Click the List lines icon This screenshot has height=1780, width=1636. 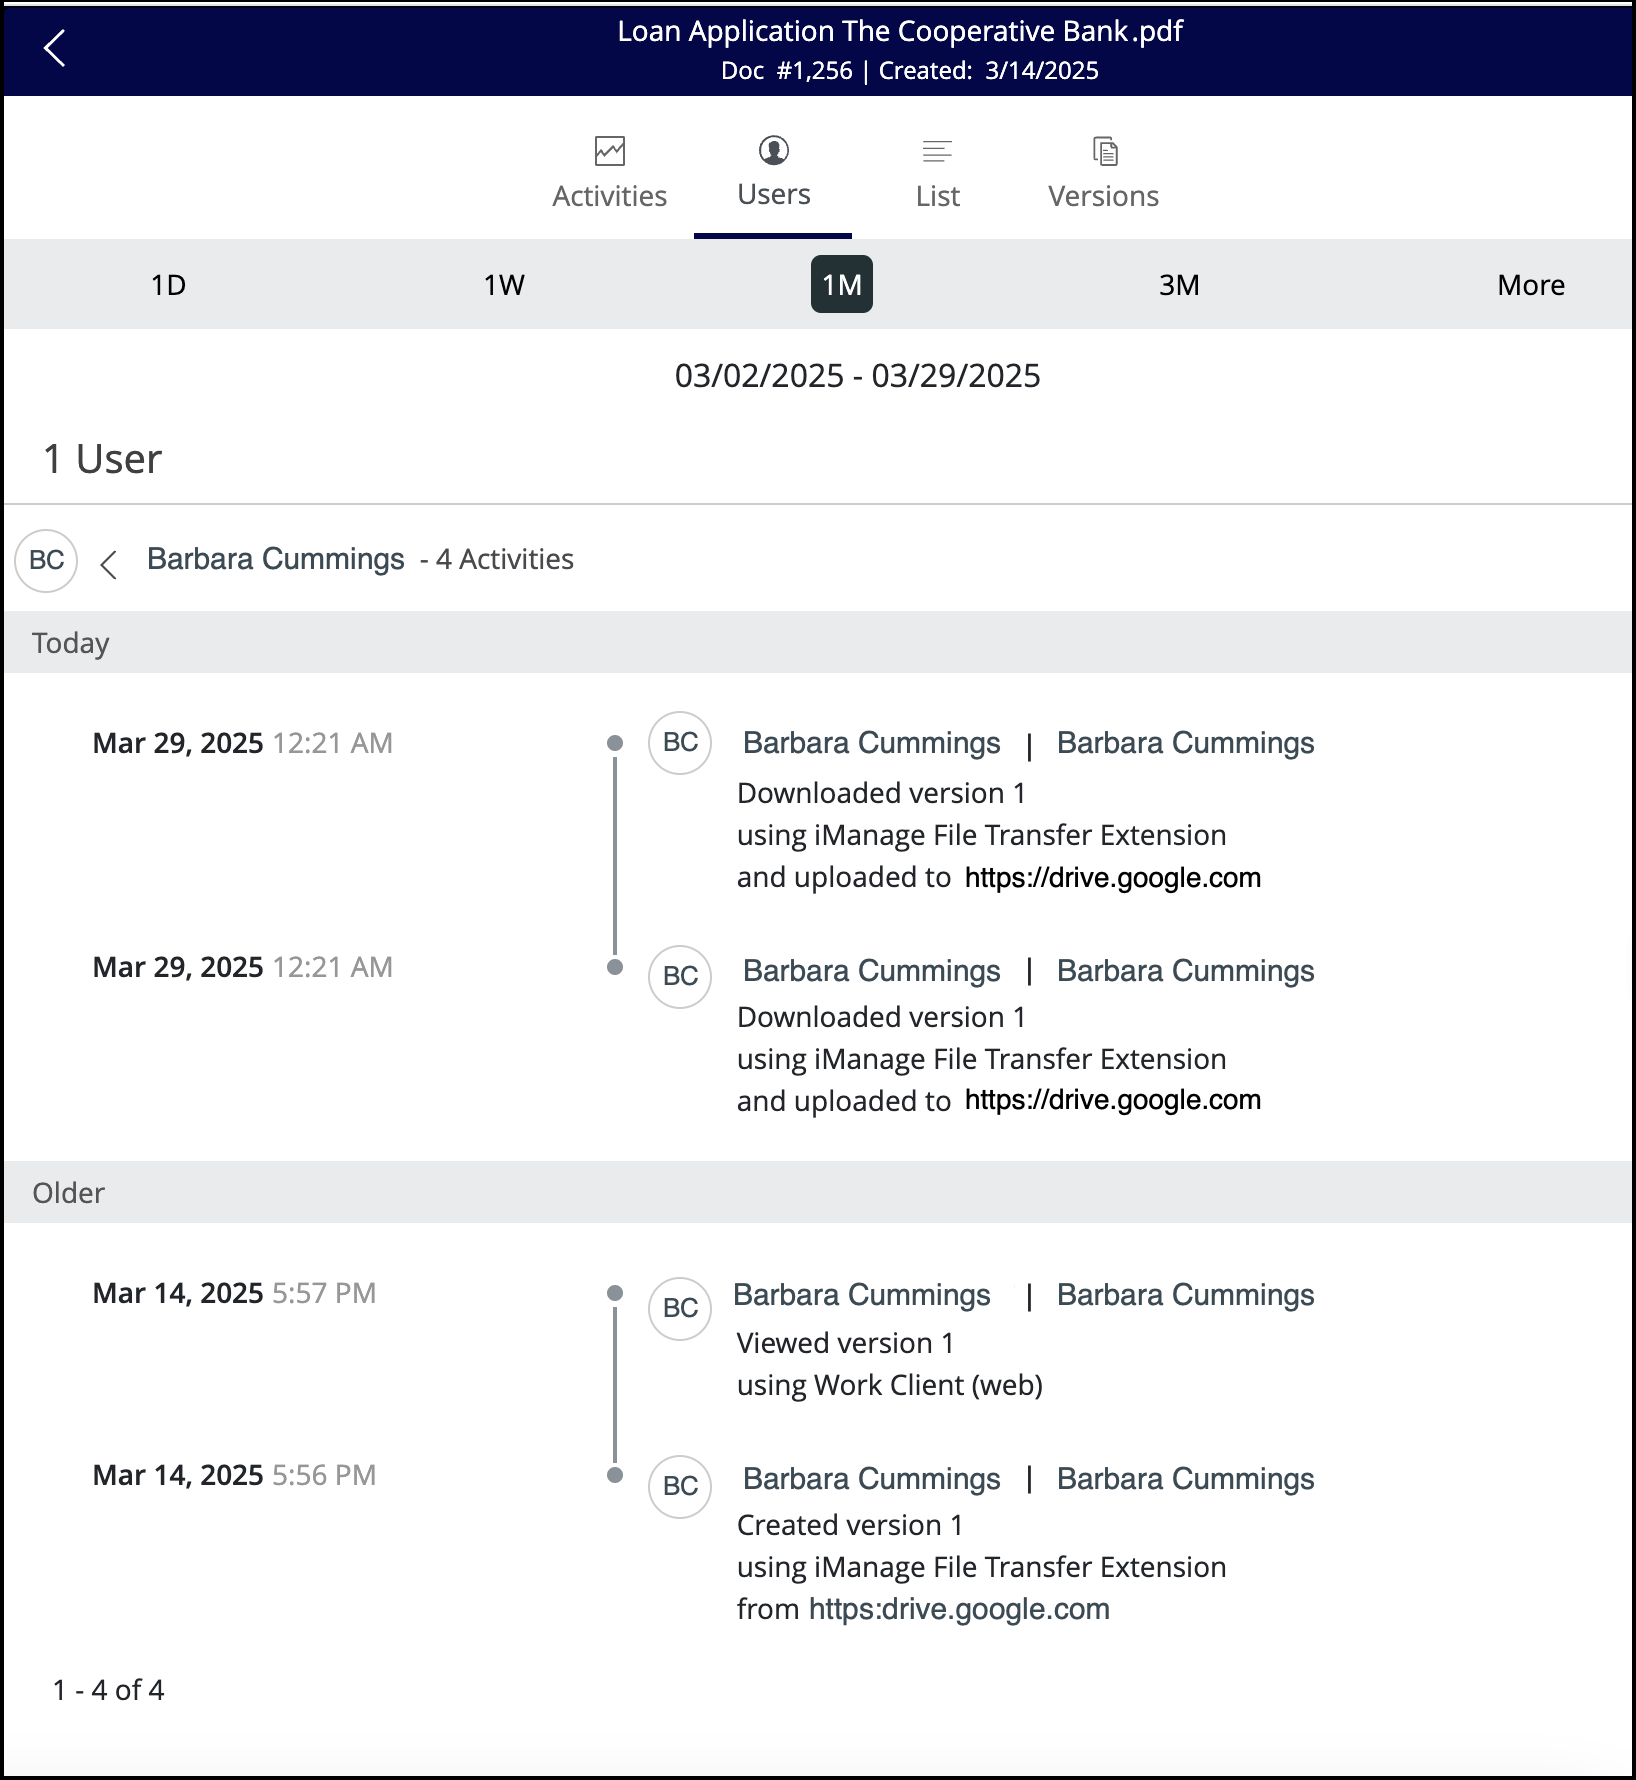tap(937, 151)
